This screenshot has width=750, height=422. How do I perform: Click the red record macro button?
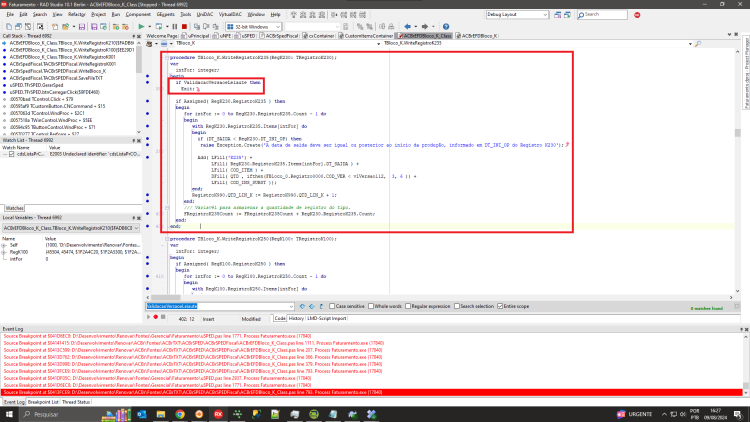click(x=155, y=317)
